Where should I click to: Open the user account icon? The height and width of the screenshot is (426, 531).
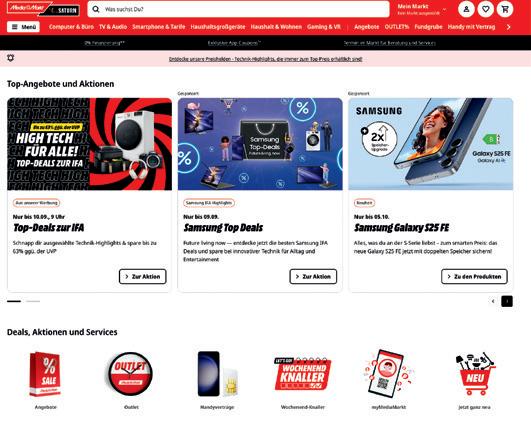[x=466, y=9]
